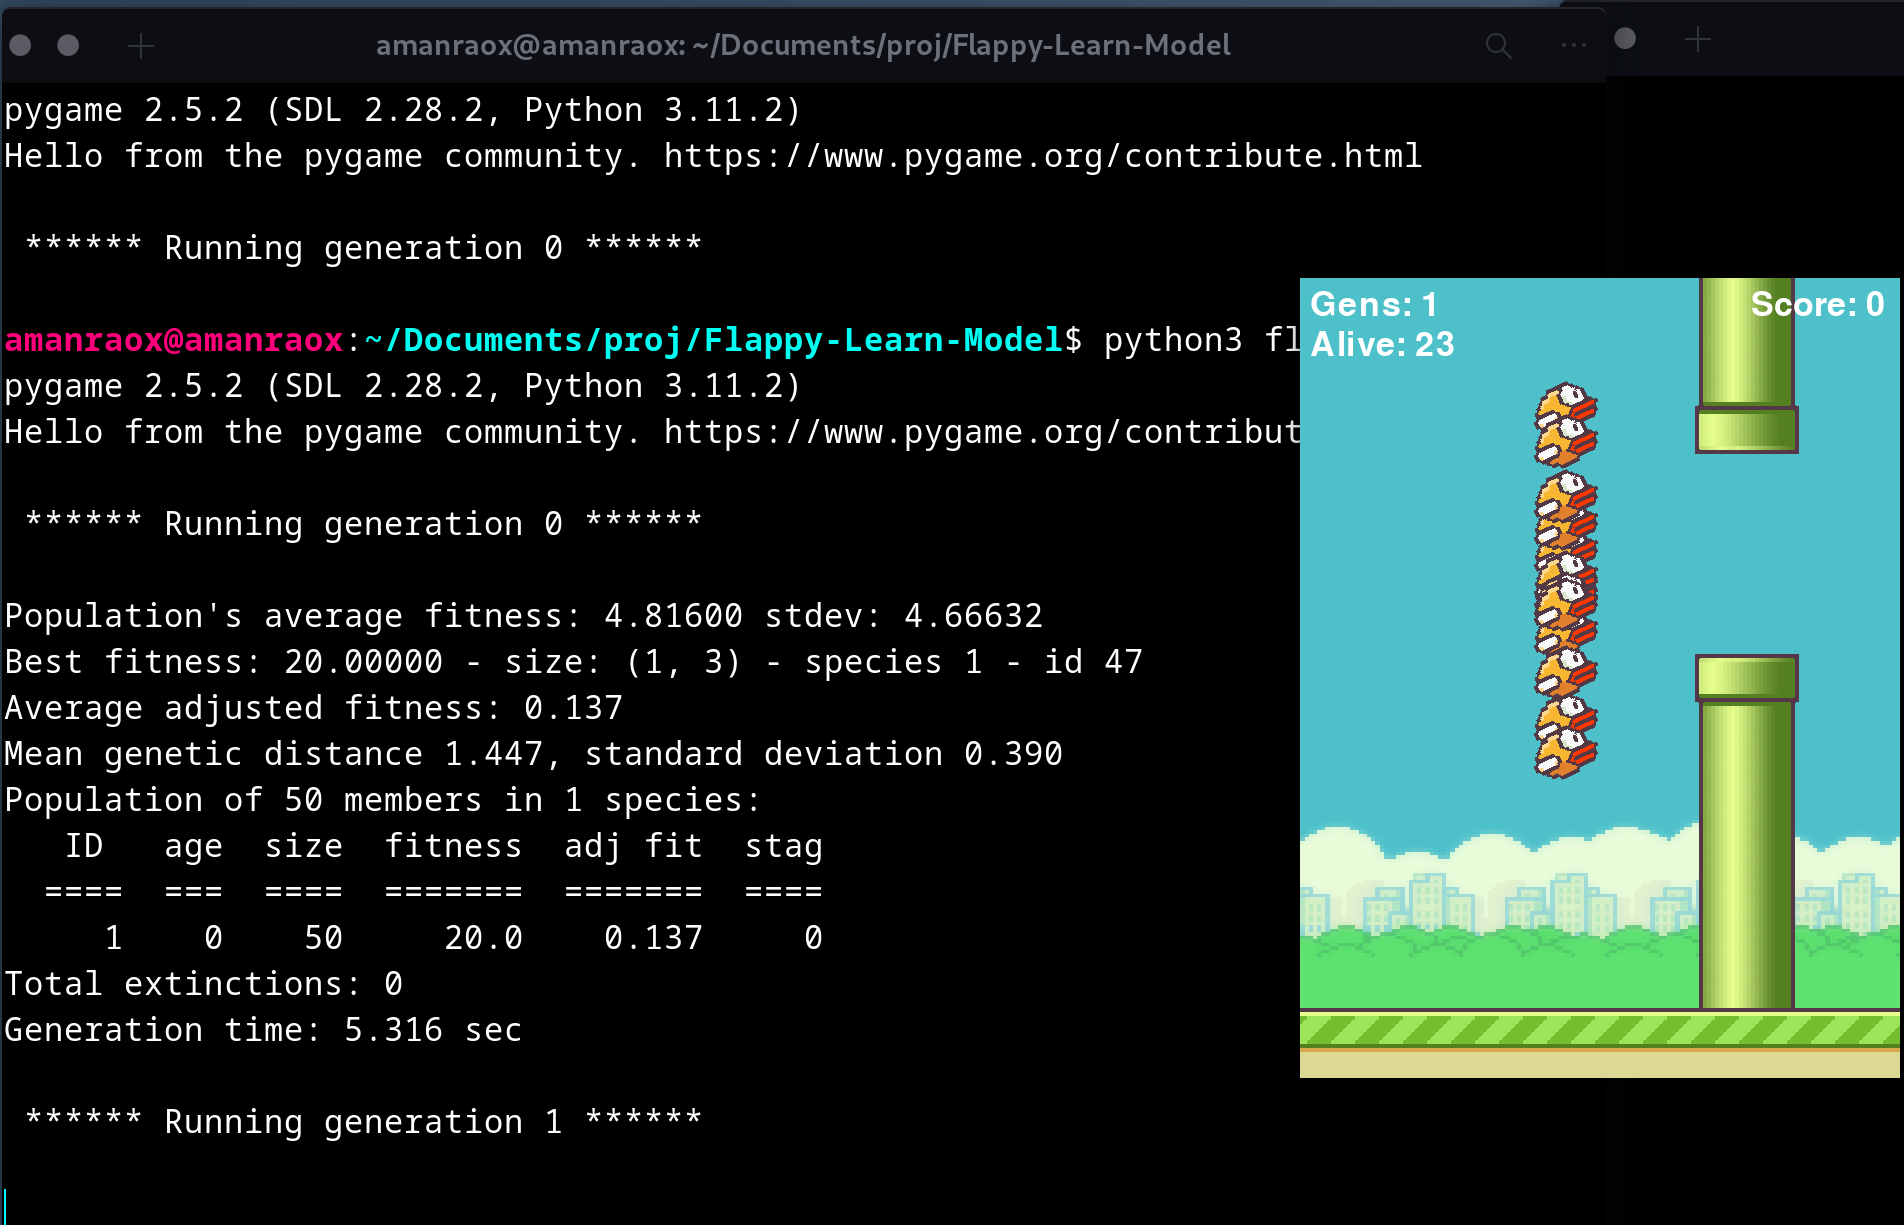
Task: Click the Flappy-Learn-Model terminal title text
Action: pyautogui.click(x=802, y=46)
